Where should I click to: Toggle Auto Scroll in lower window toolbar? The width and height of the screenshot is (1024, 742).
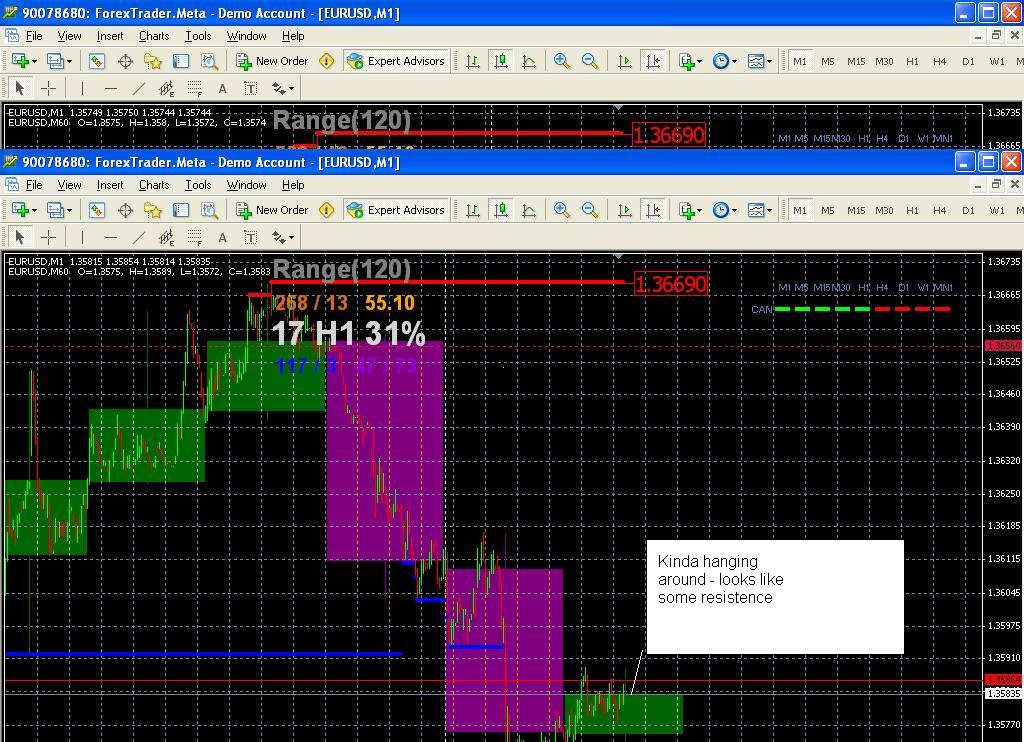(625, 210)
